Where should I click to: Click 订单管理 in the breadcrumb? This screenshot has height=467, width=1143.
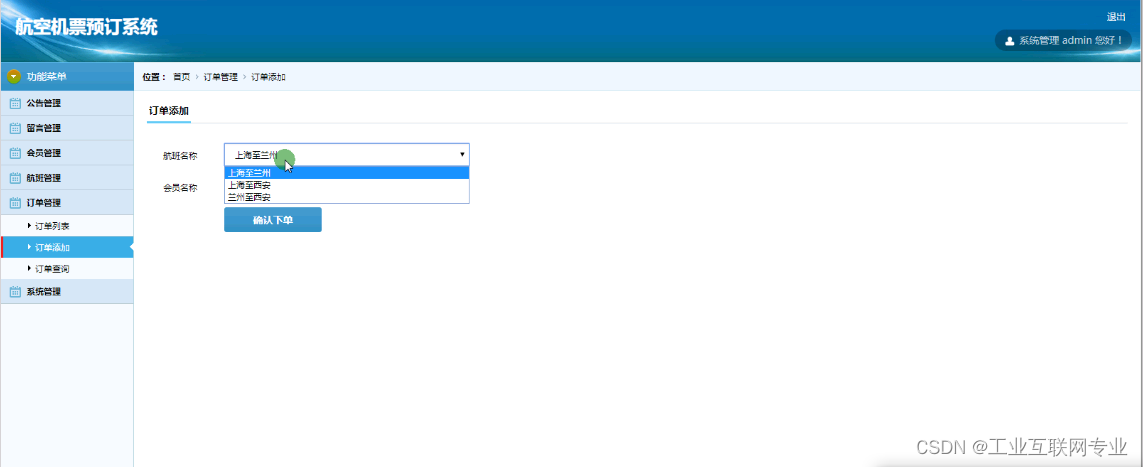221,76
